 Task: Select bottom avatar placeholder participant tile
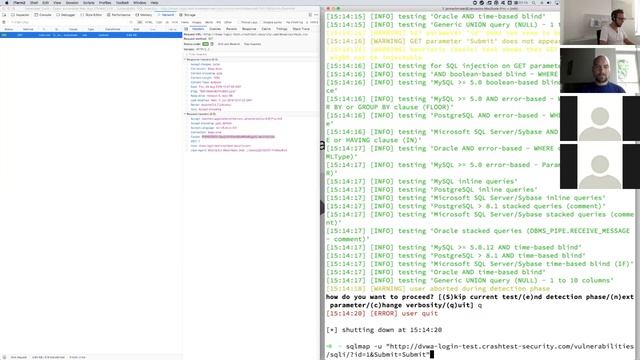coord(600,166)
